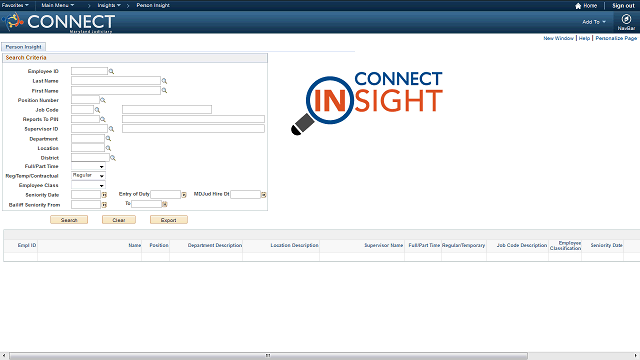Open the Location lookup magnifier

pyautogui.click(x=108, y=148)
